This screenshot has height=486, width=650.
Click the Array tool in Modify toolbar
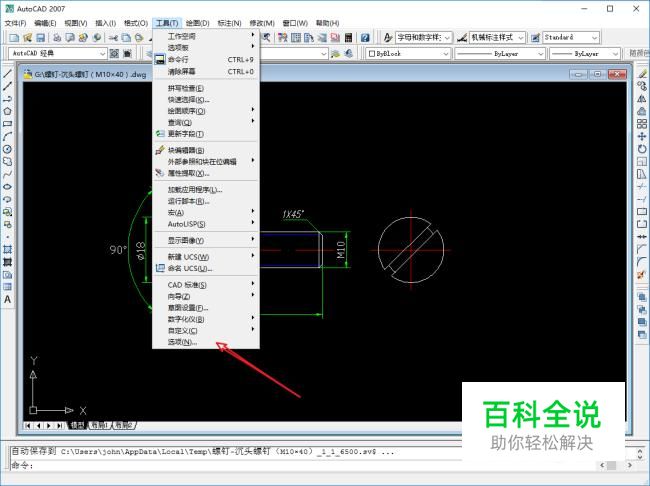[642, 124]
